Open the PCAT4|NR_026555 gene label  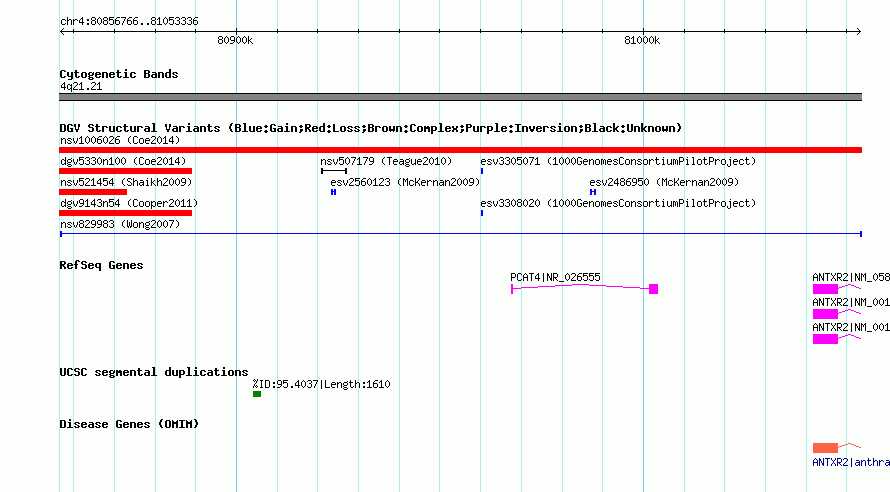pyautogui.click(x=555, y=277)
